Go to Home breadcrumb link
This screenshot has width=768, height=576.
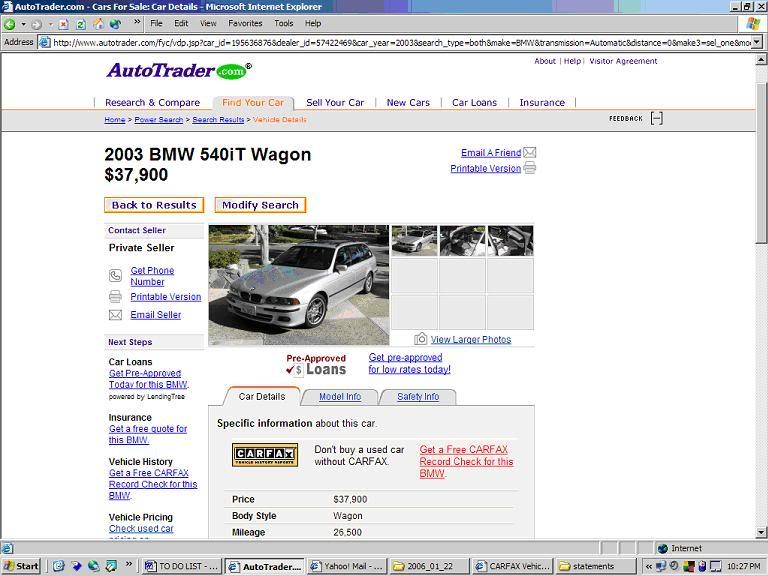coord(115,120)
